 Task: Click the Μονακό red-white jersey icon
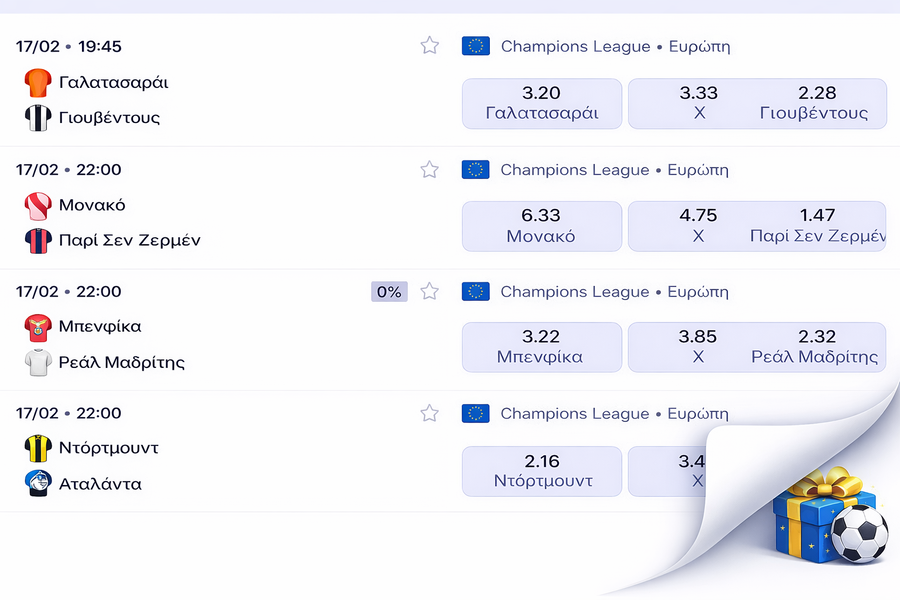(37, 205)
